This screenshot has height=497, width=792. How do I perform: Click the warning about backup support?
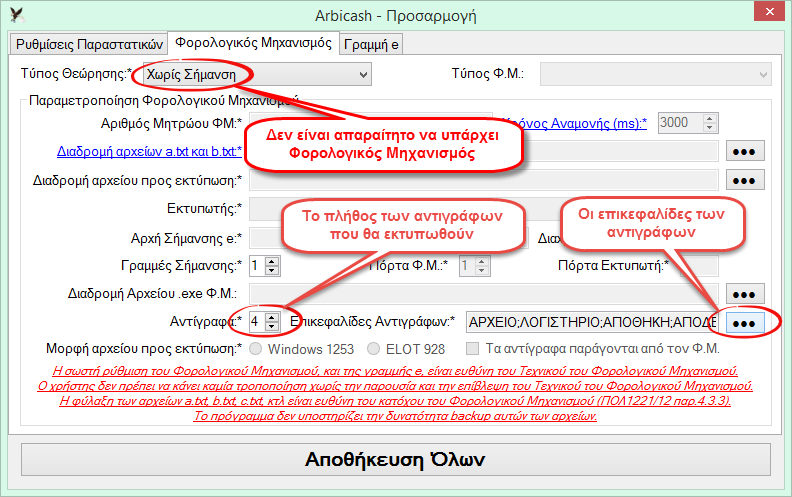pyautogui.click(x=395, y=416)
